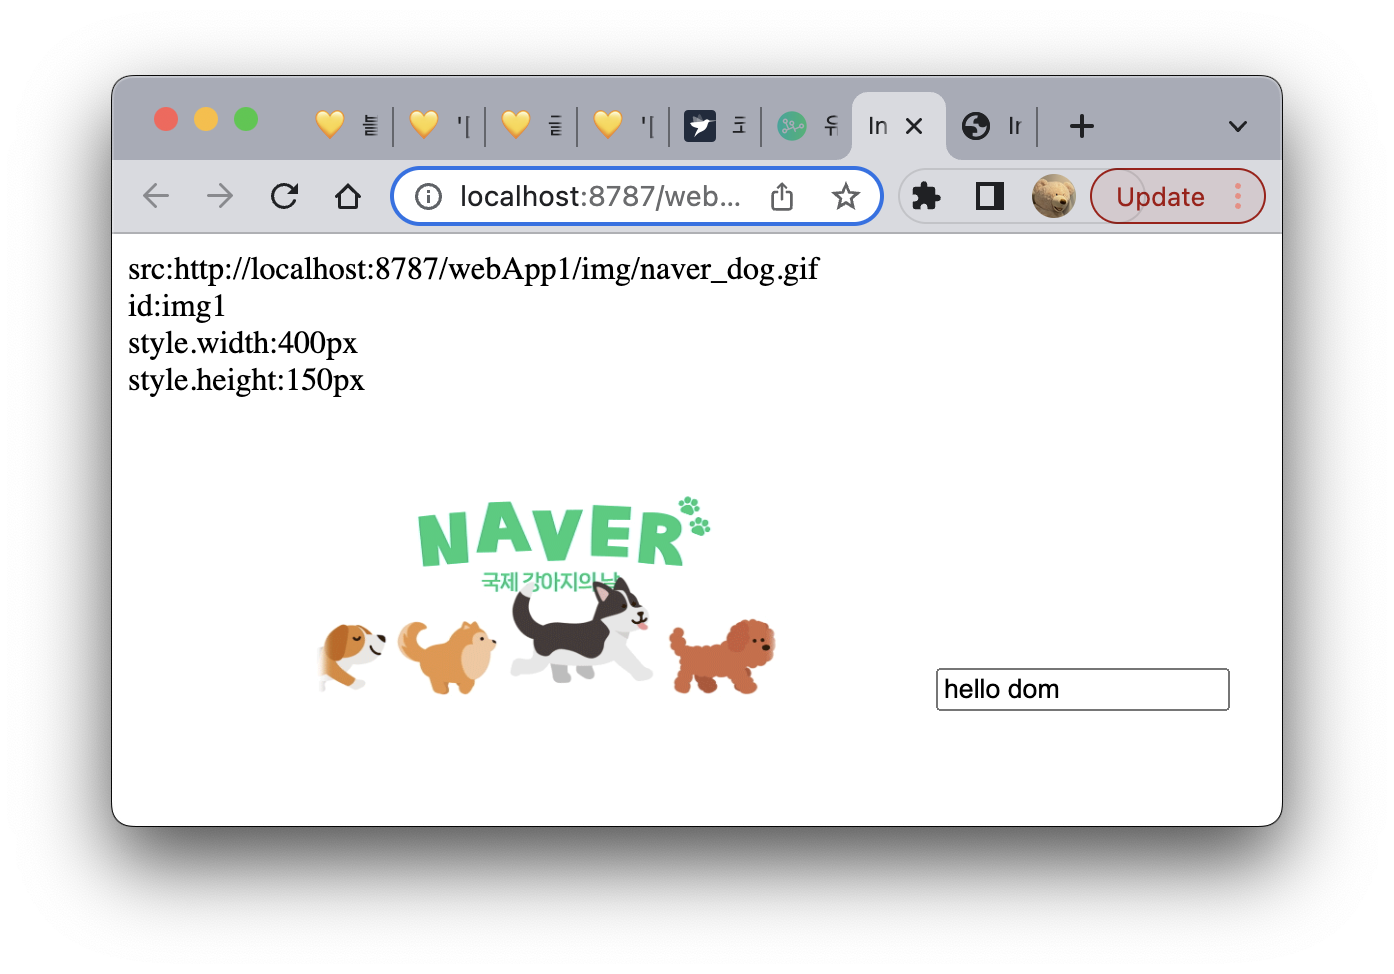Switch to the second yellow-heart tab
Image resolution: width=1394 pixels, height=974 pixels.
click(439, 126)
